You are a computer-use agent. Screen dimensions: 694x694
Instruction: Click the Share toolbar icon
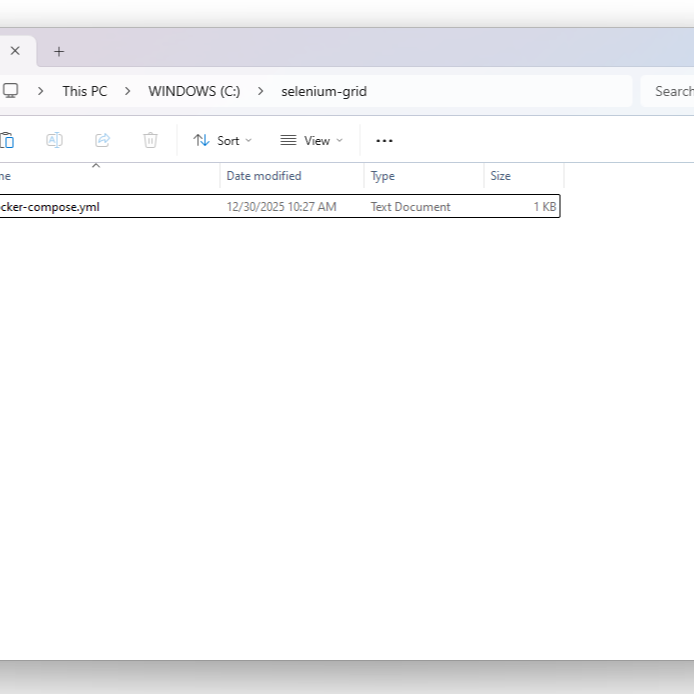102,141
